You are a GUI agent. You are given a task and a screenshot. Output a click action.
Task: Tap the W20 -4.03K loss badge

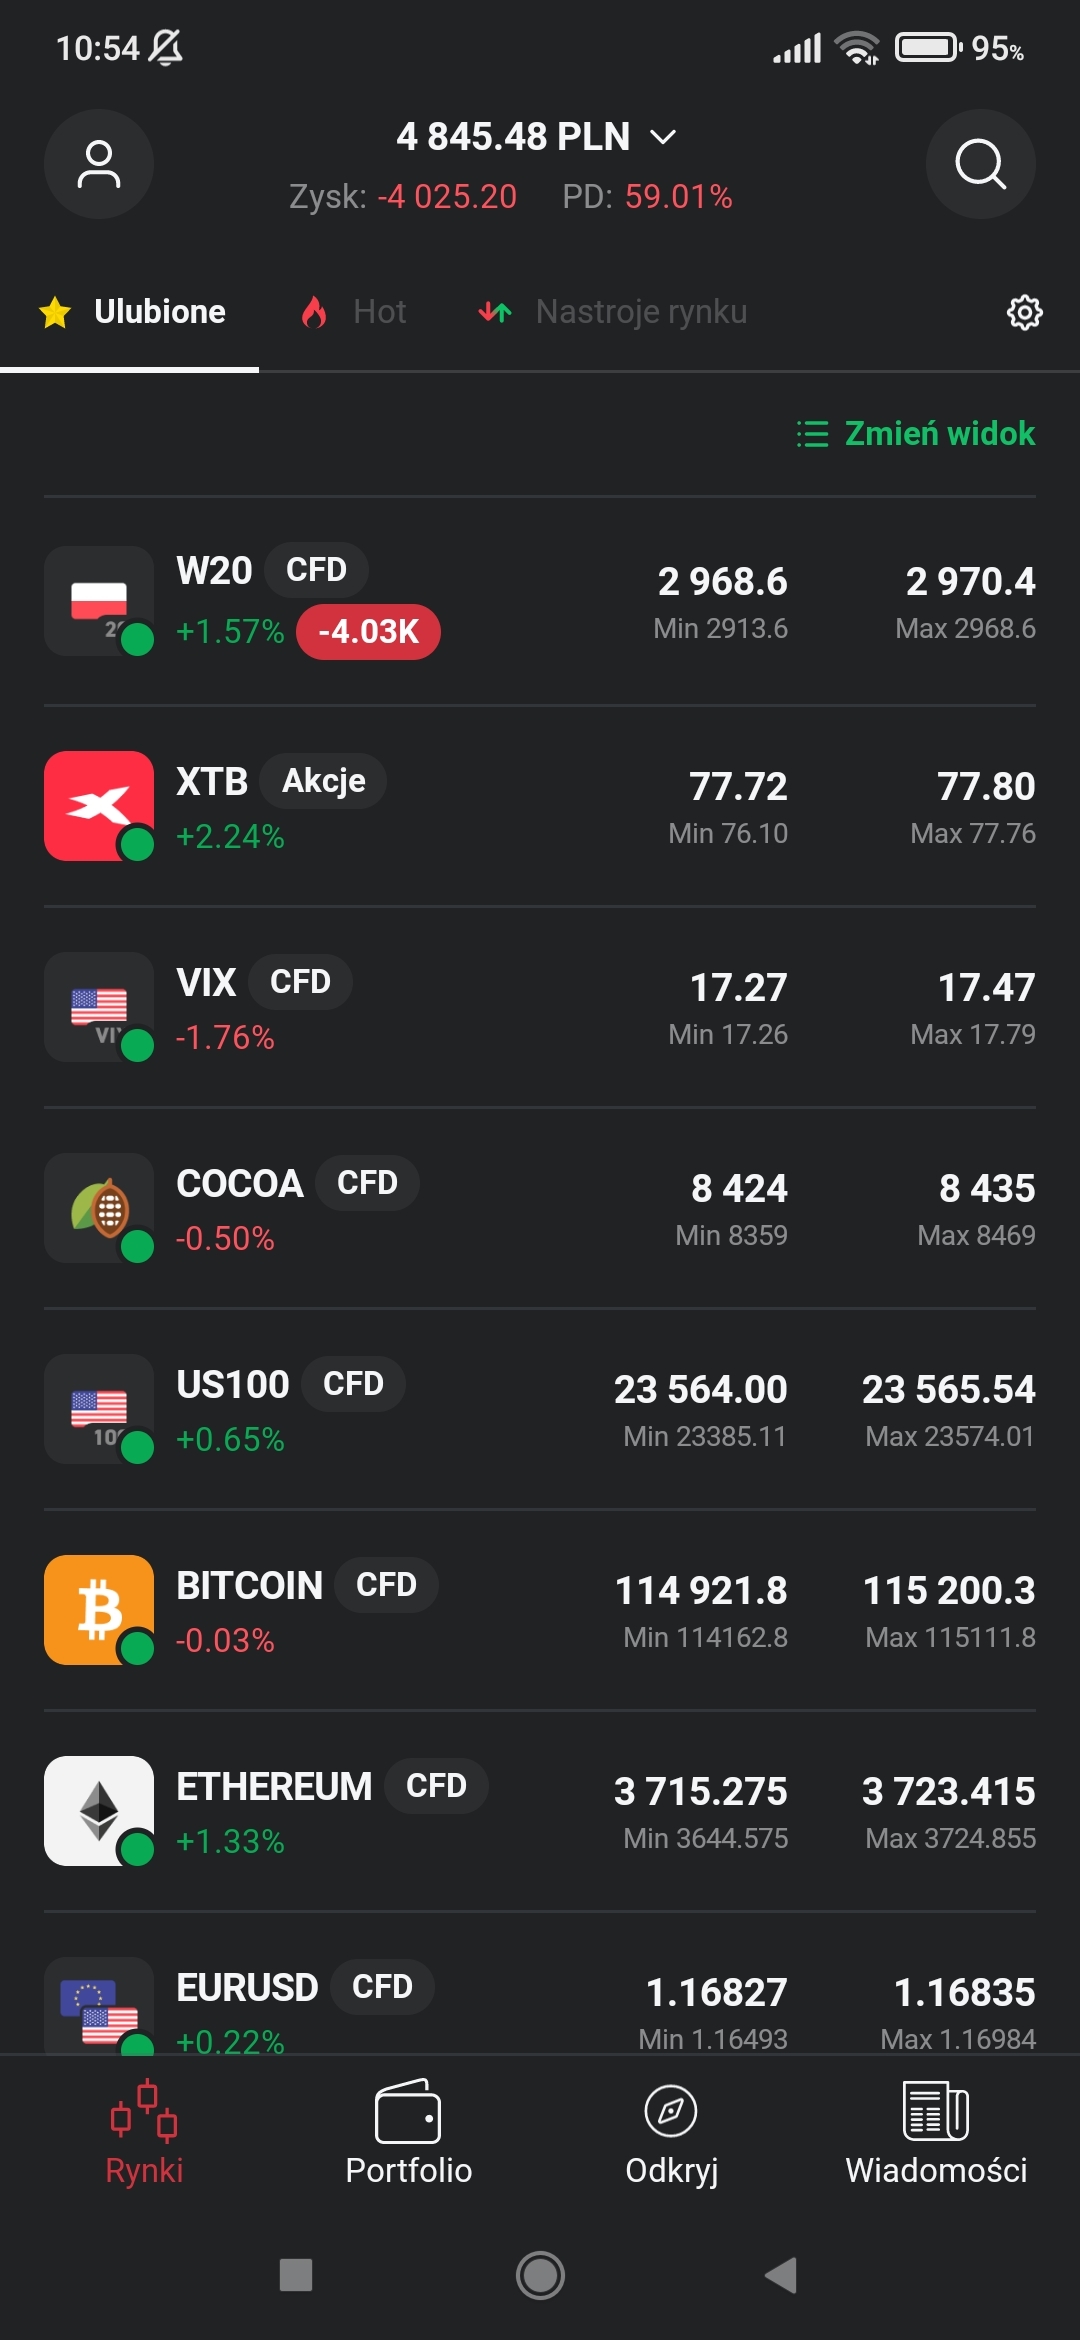(x=368, y=632)
